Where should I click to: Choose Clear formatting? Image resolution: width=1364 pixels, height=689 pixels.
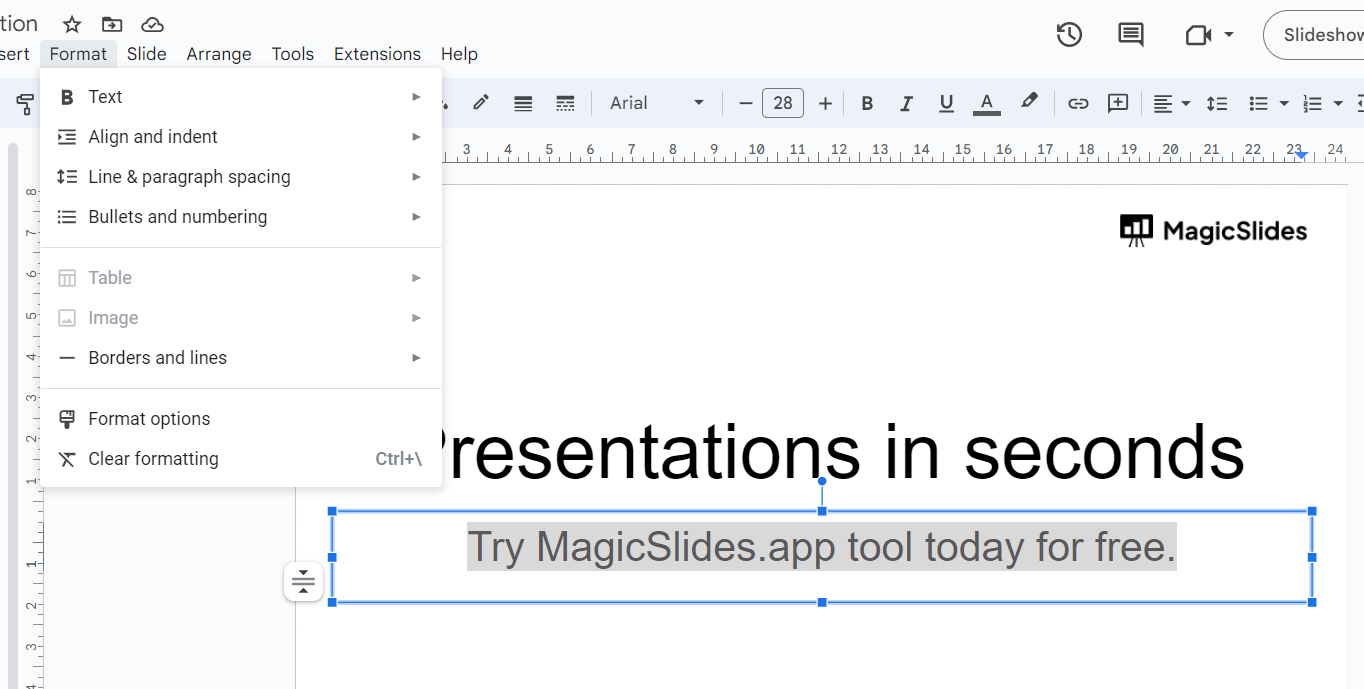click(x=241, y=459)
